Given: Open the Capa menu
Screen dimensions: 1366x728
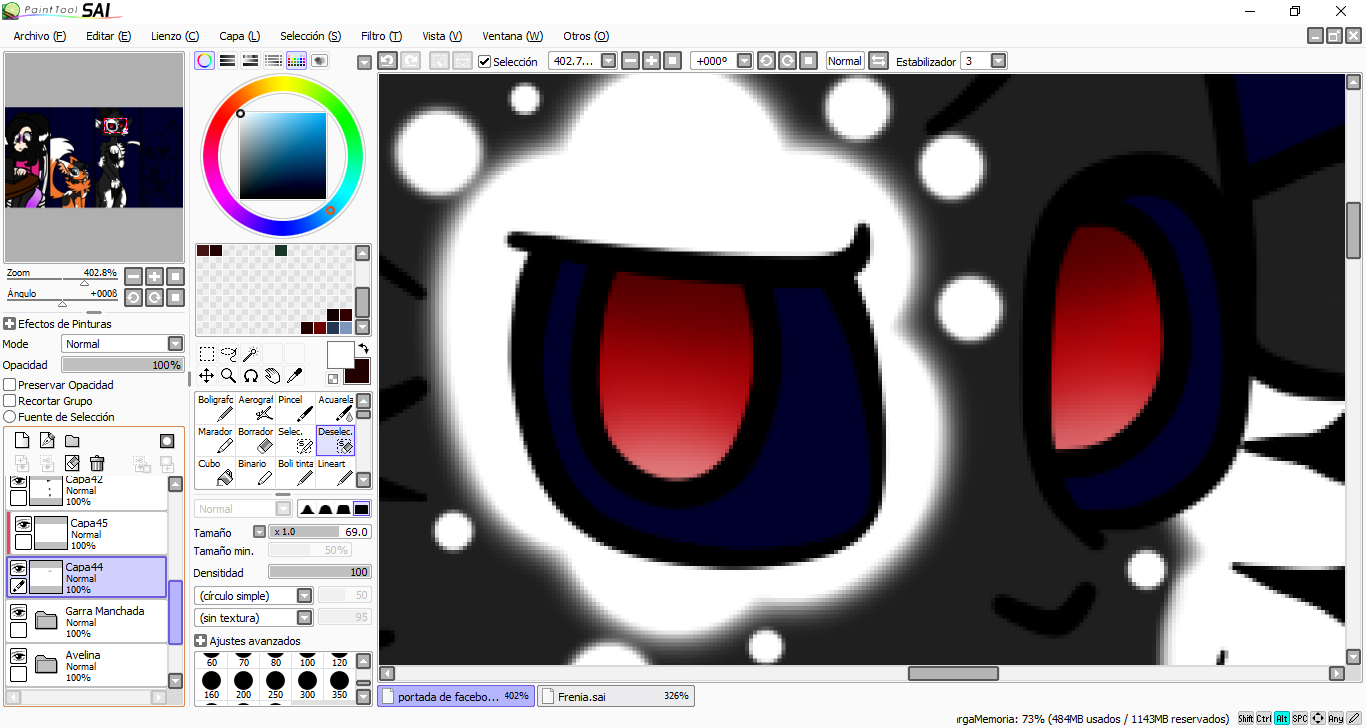Looking at the screenshot, I should point(240,36).
